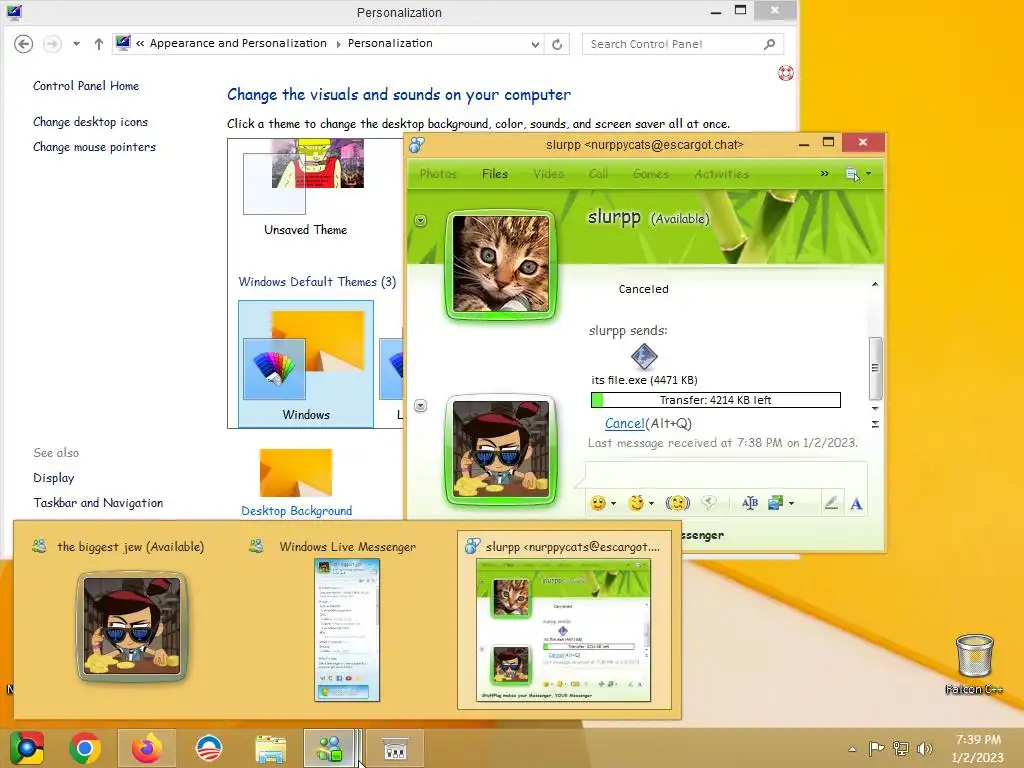Screen dimensions: 1024x768
Task: Select the Windows default theme
Action: point(306,364)
